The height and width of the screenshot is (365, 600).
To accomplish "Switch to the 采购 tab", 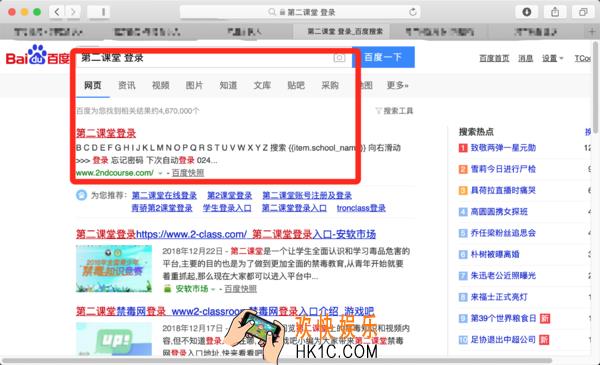I will pos(330,85).
